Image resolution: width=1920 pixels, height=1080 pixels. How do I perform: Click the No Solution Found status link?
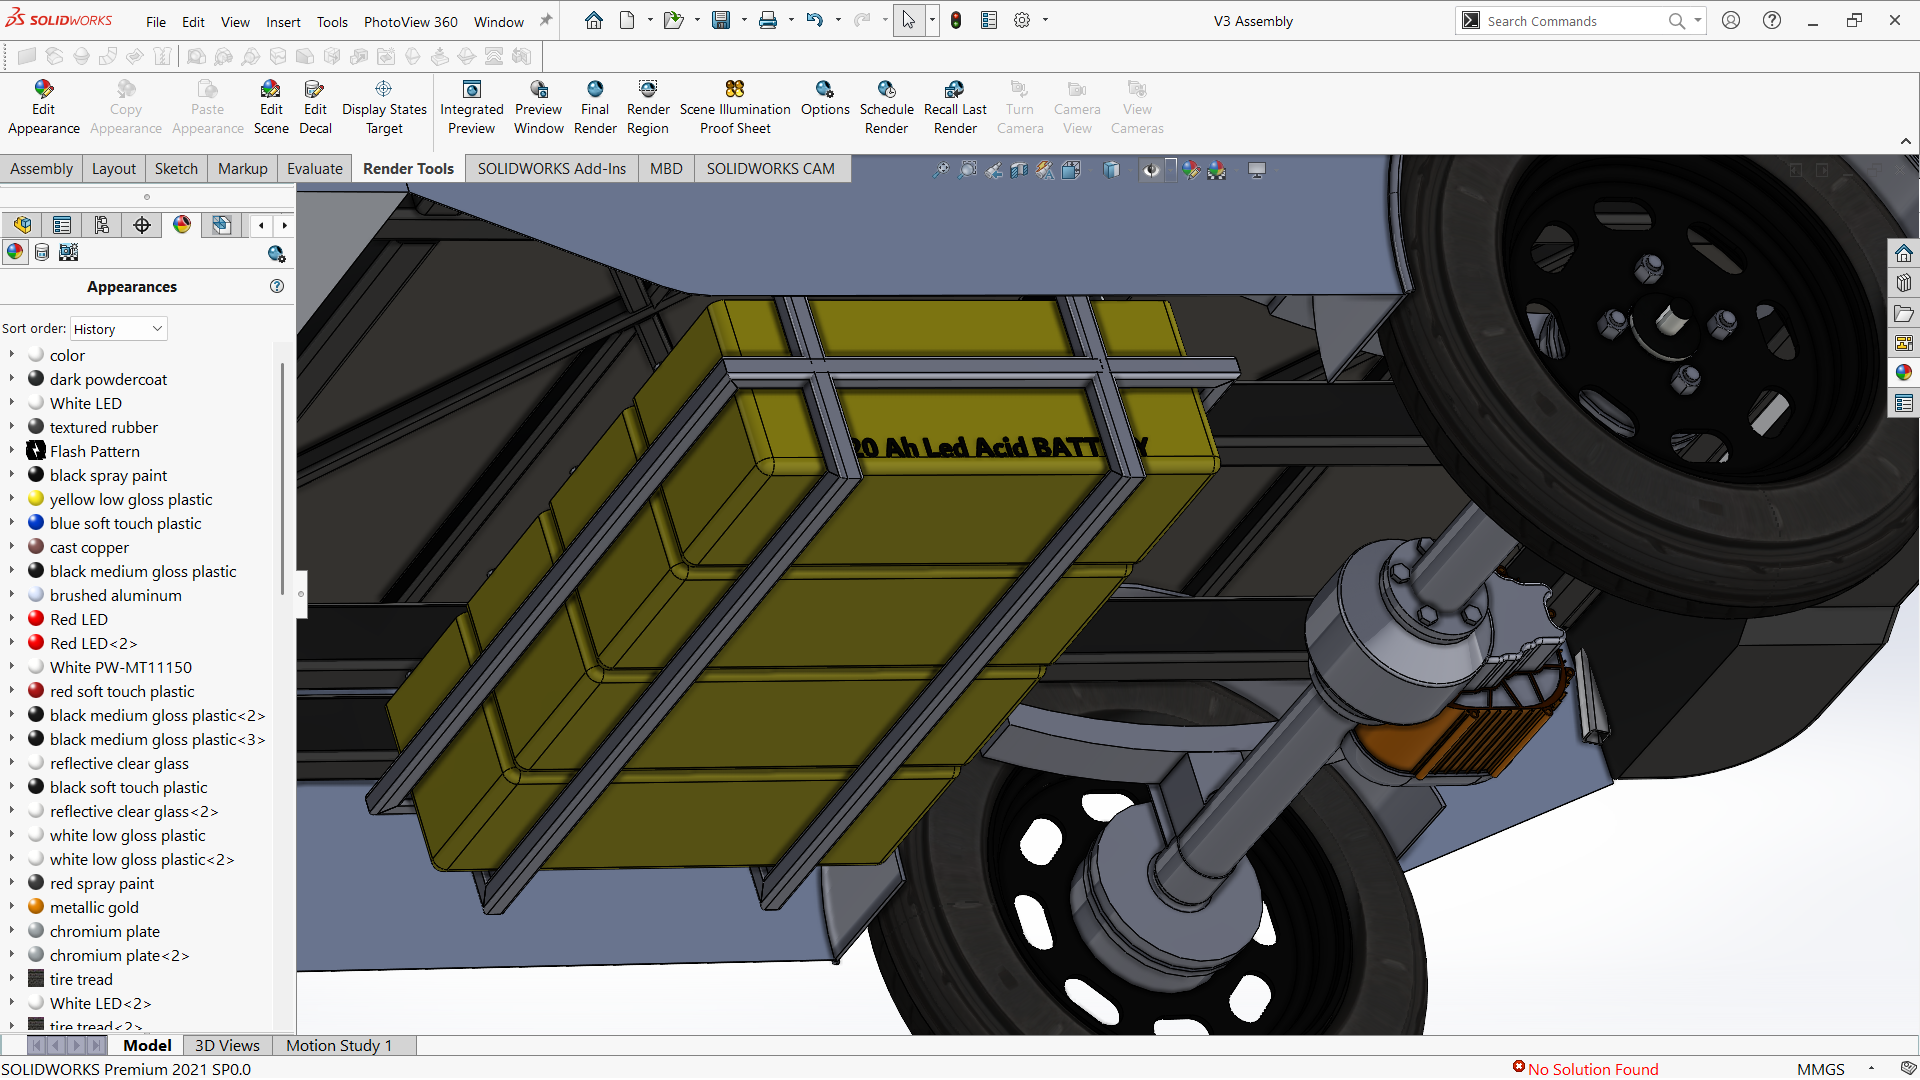(1592, 1069)
